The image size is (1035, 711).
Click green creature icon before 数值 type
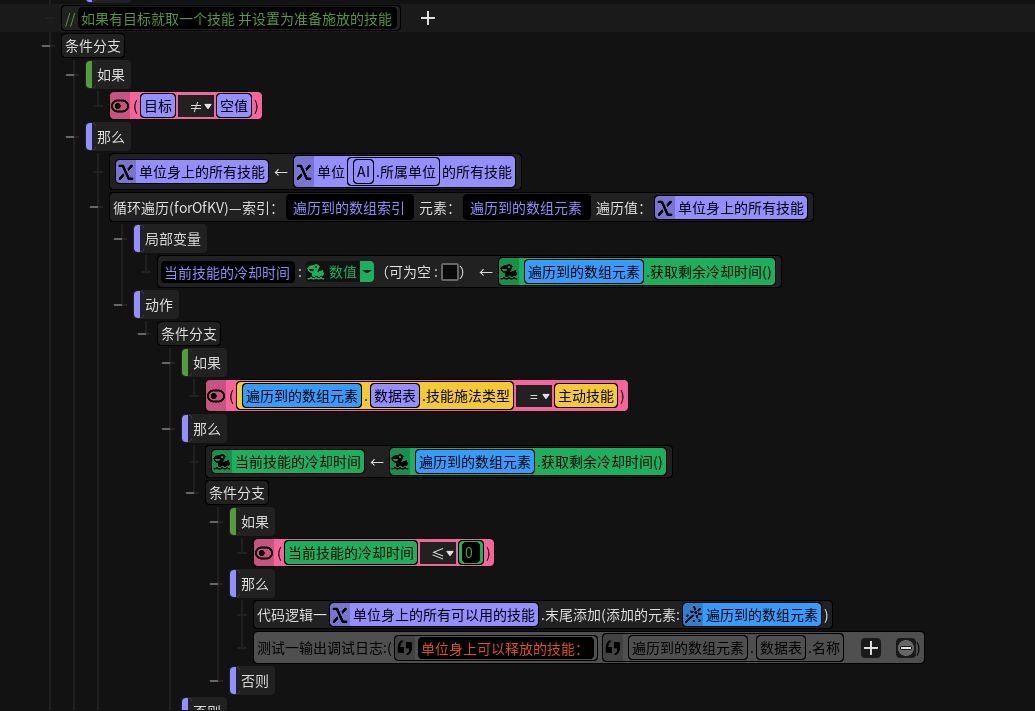pos(316,272)
